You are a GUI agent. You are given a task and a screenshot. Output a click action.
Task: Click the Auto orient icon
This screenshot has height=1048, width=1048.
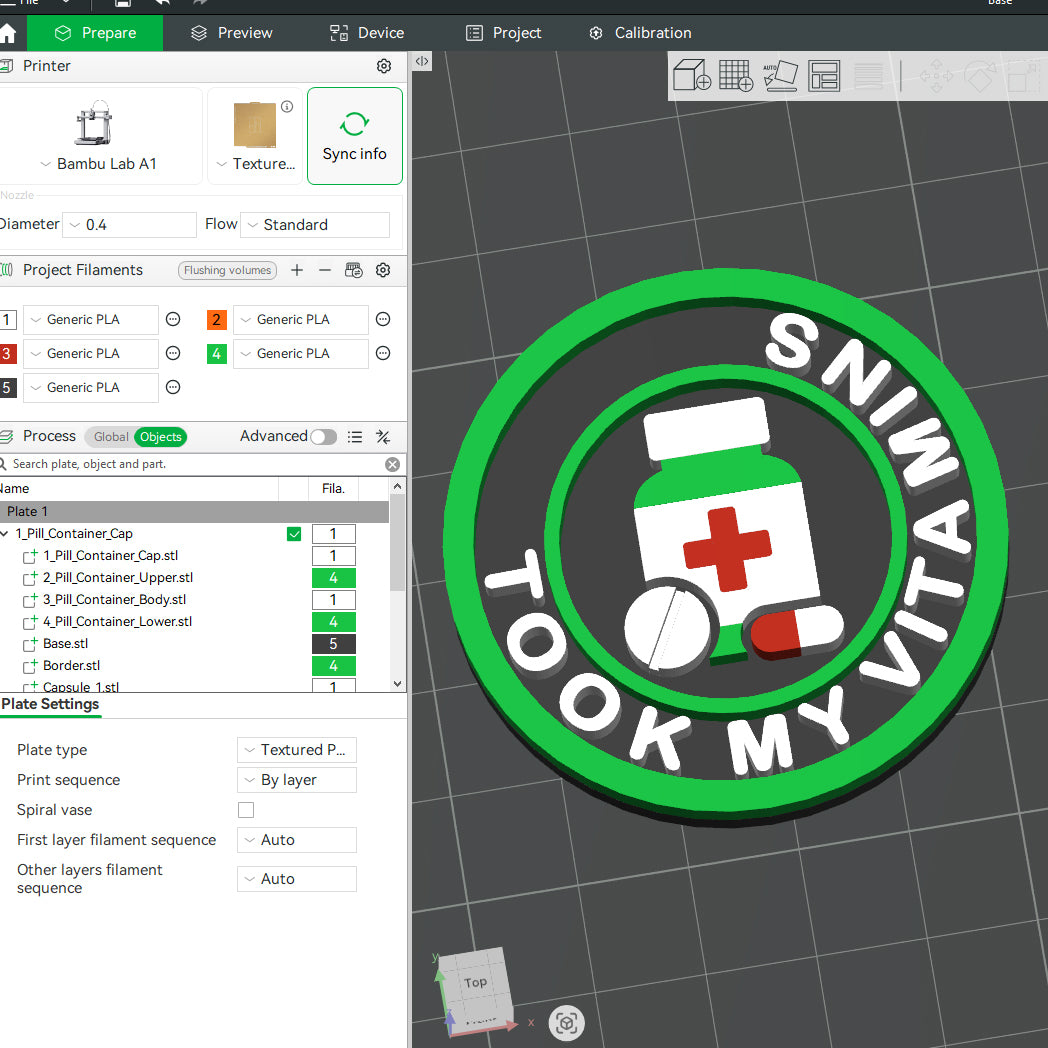pyautogui.click(x=780, y=76)
